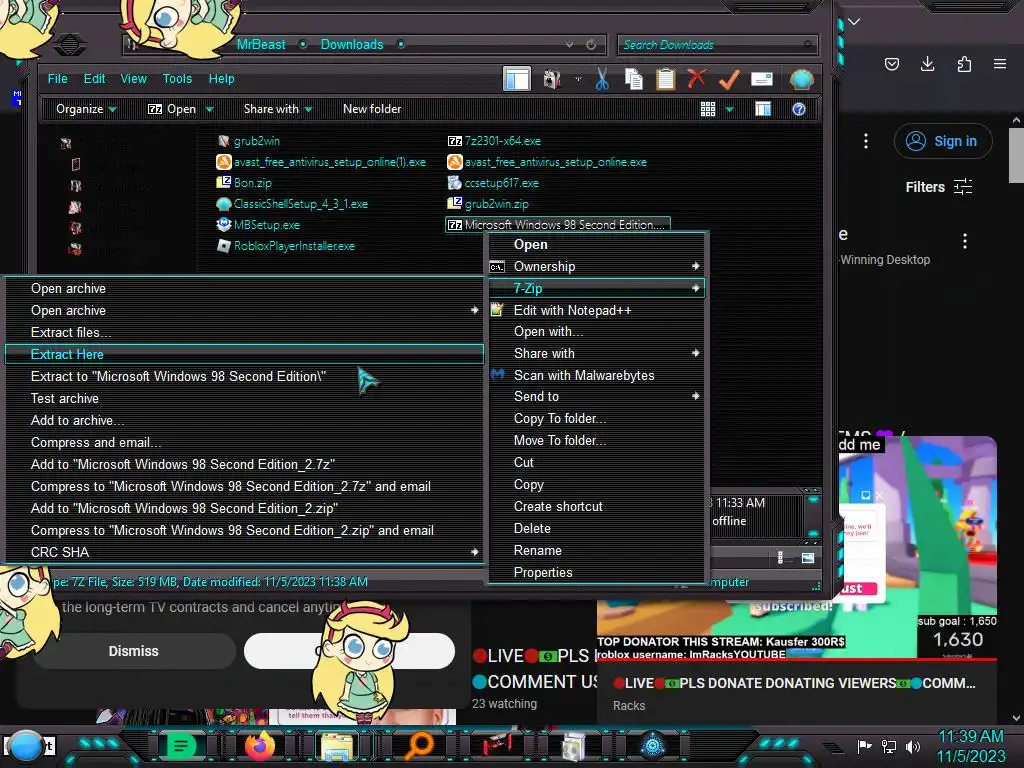1024x768 pixels.
Task: Open Classic Shell settings shell icon
Action: tap(801, 79)
